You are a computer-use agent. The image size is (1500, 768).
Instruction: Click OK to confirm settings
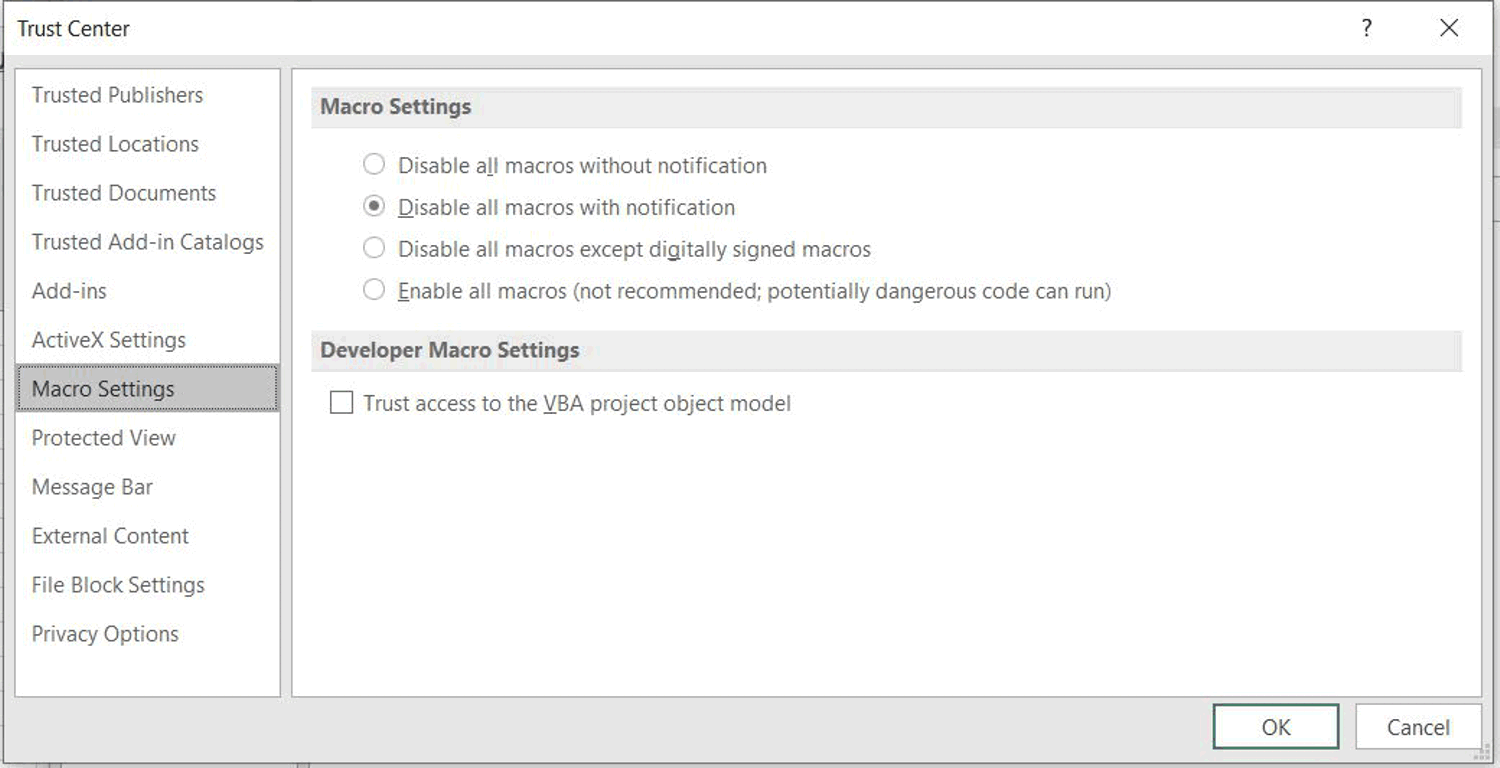(x=1275, y=727)
